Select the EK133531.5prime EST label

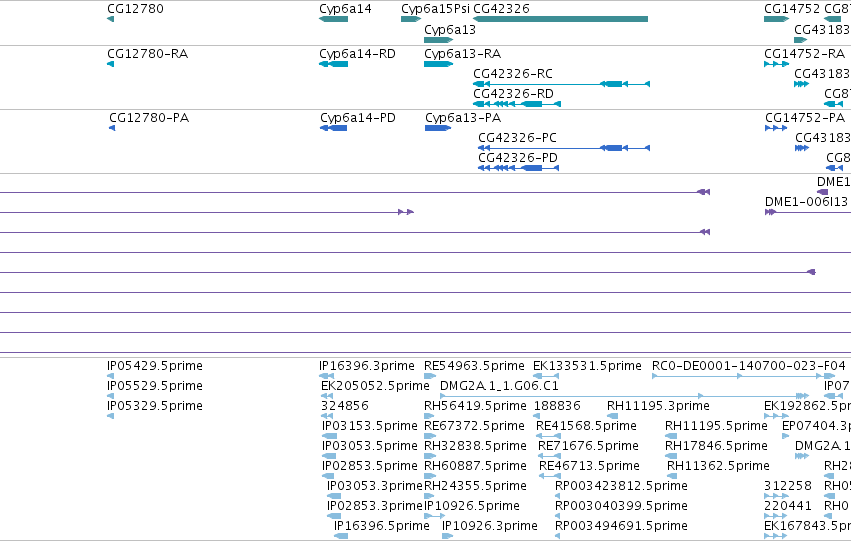click(587, 366)
